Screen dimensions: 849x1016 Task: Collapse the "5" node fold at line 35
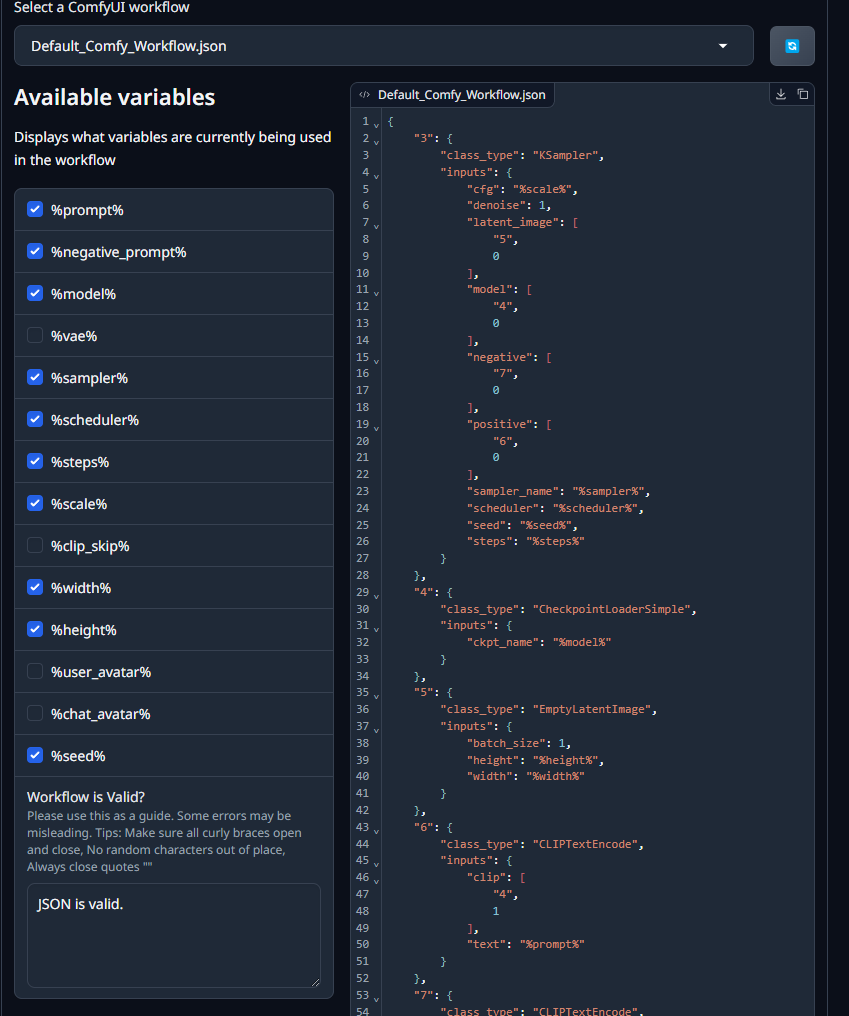[377, 697]
